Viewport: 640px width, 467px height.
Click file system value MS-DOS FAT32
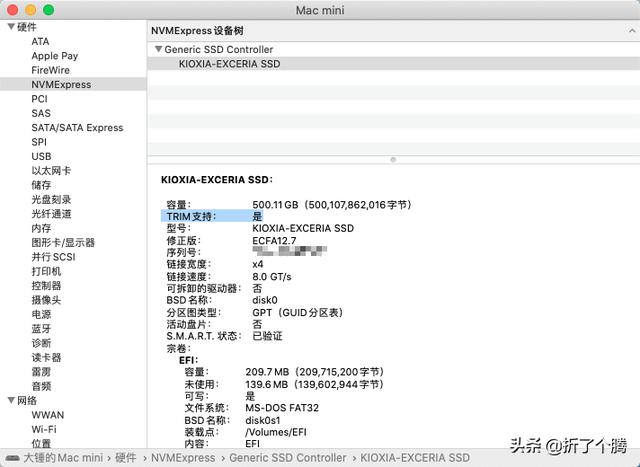(x=282, y=407)
